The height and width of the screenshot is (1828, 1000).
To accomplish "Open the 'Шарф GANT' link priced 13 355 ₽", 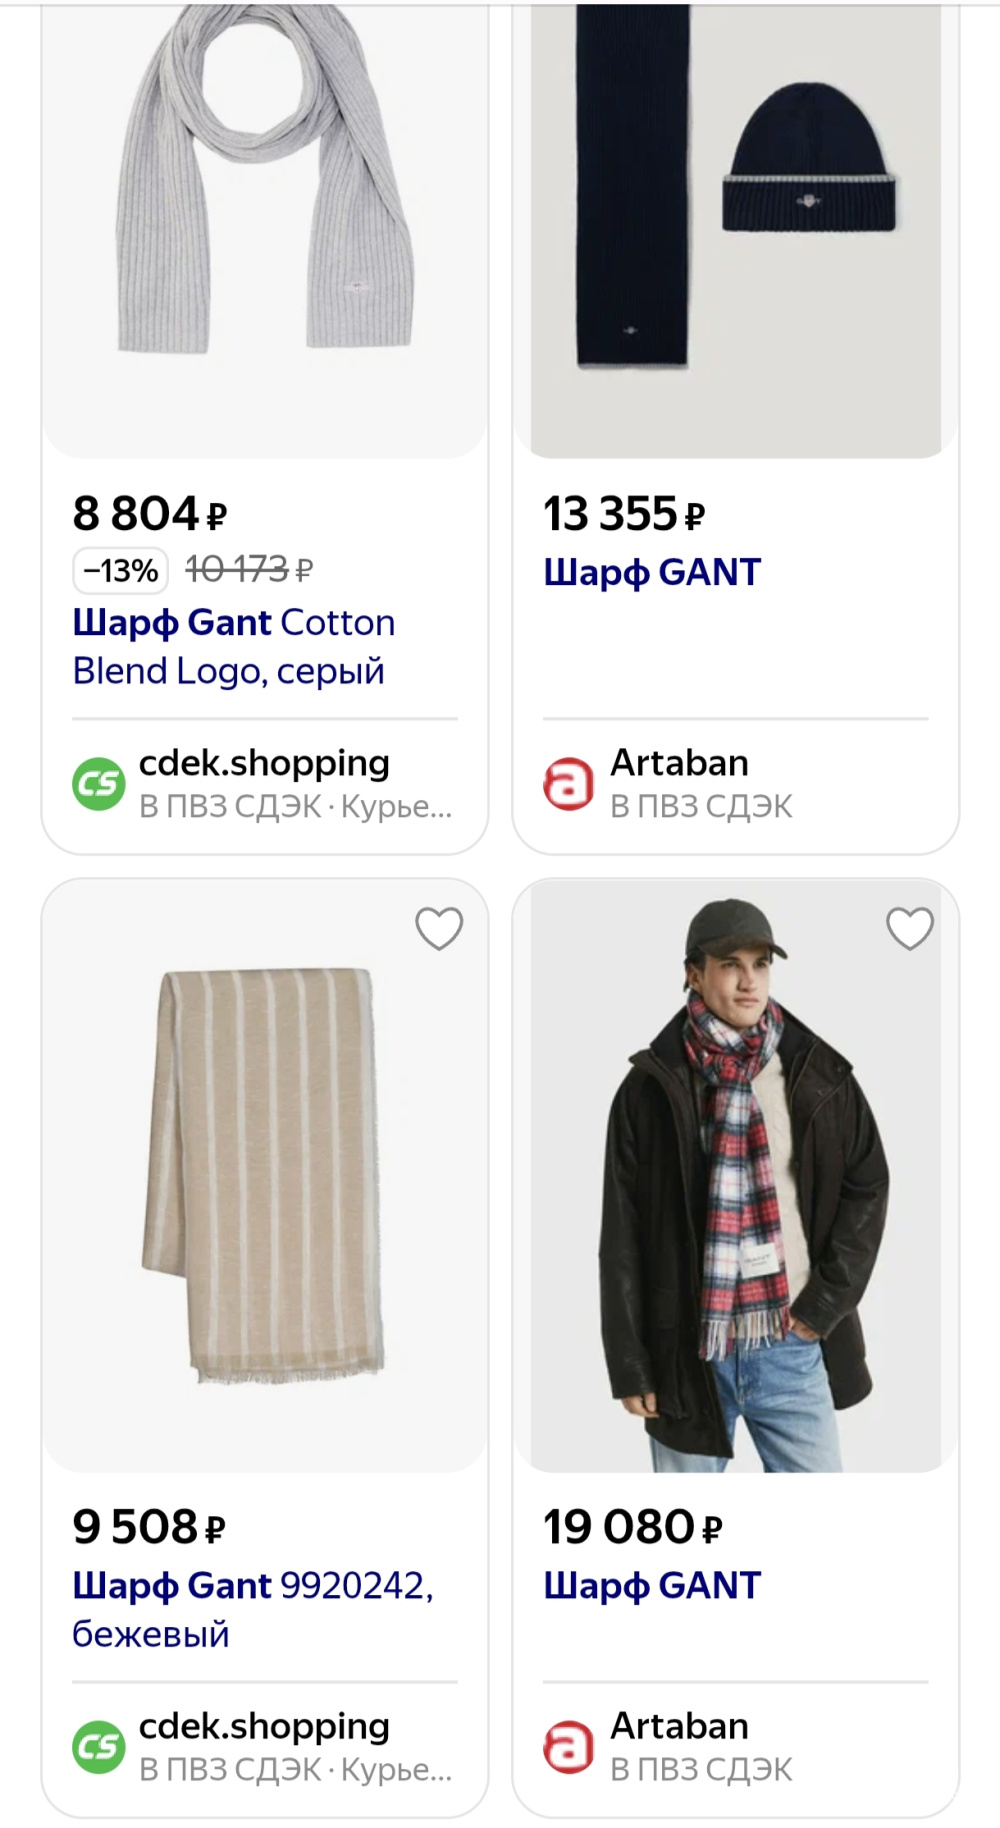I will click(652, 571).
